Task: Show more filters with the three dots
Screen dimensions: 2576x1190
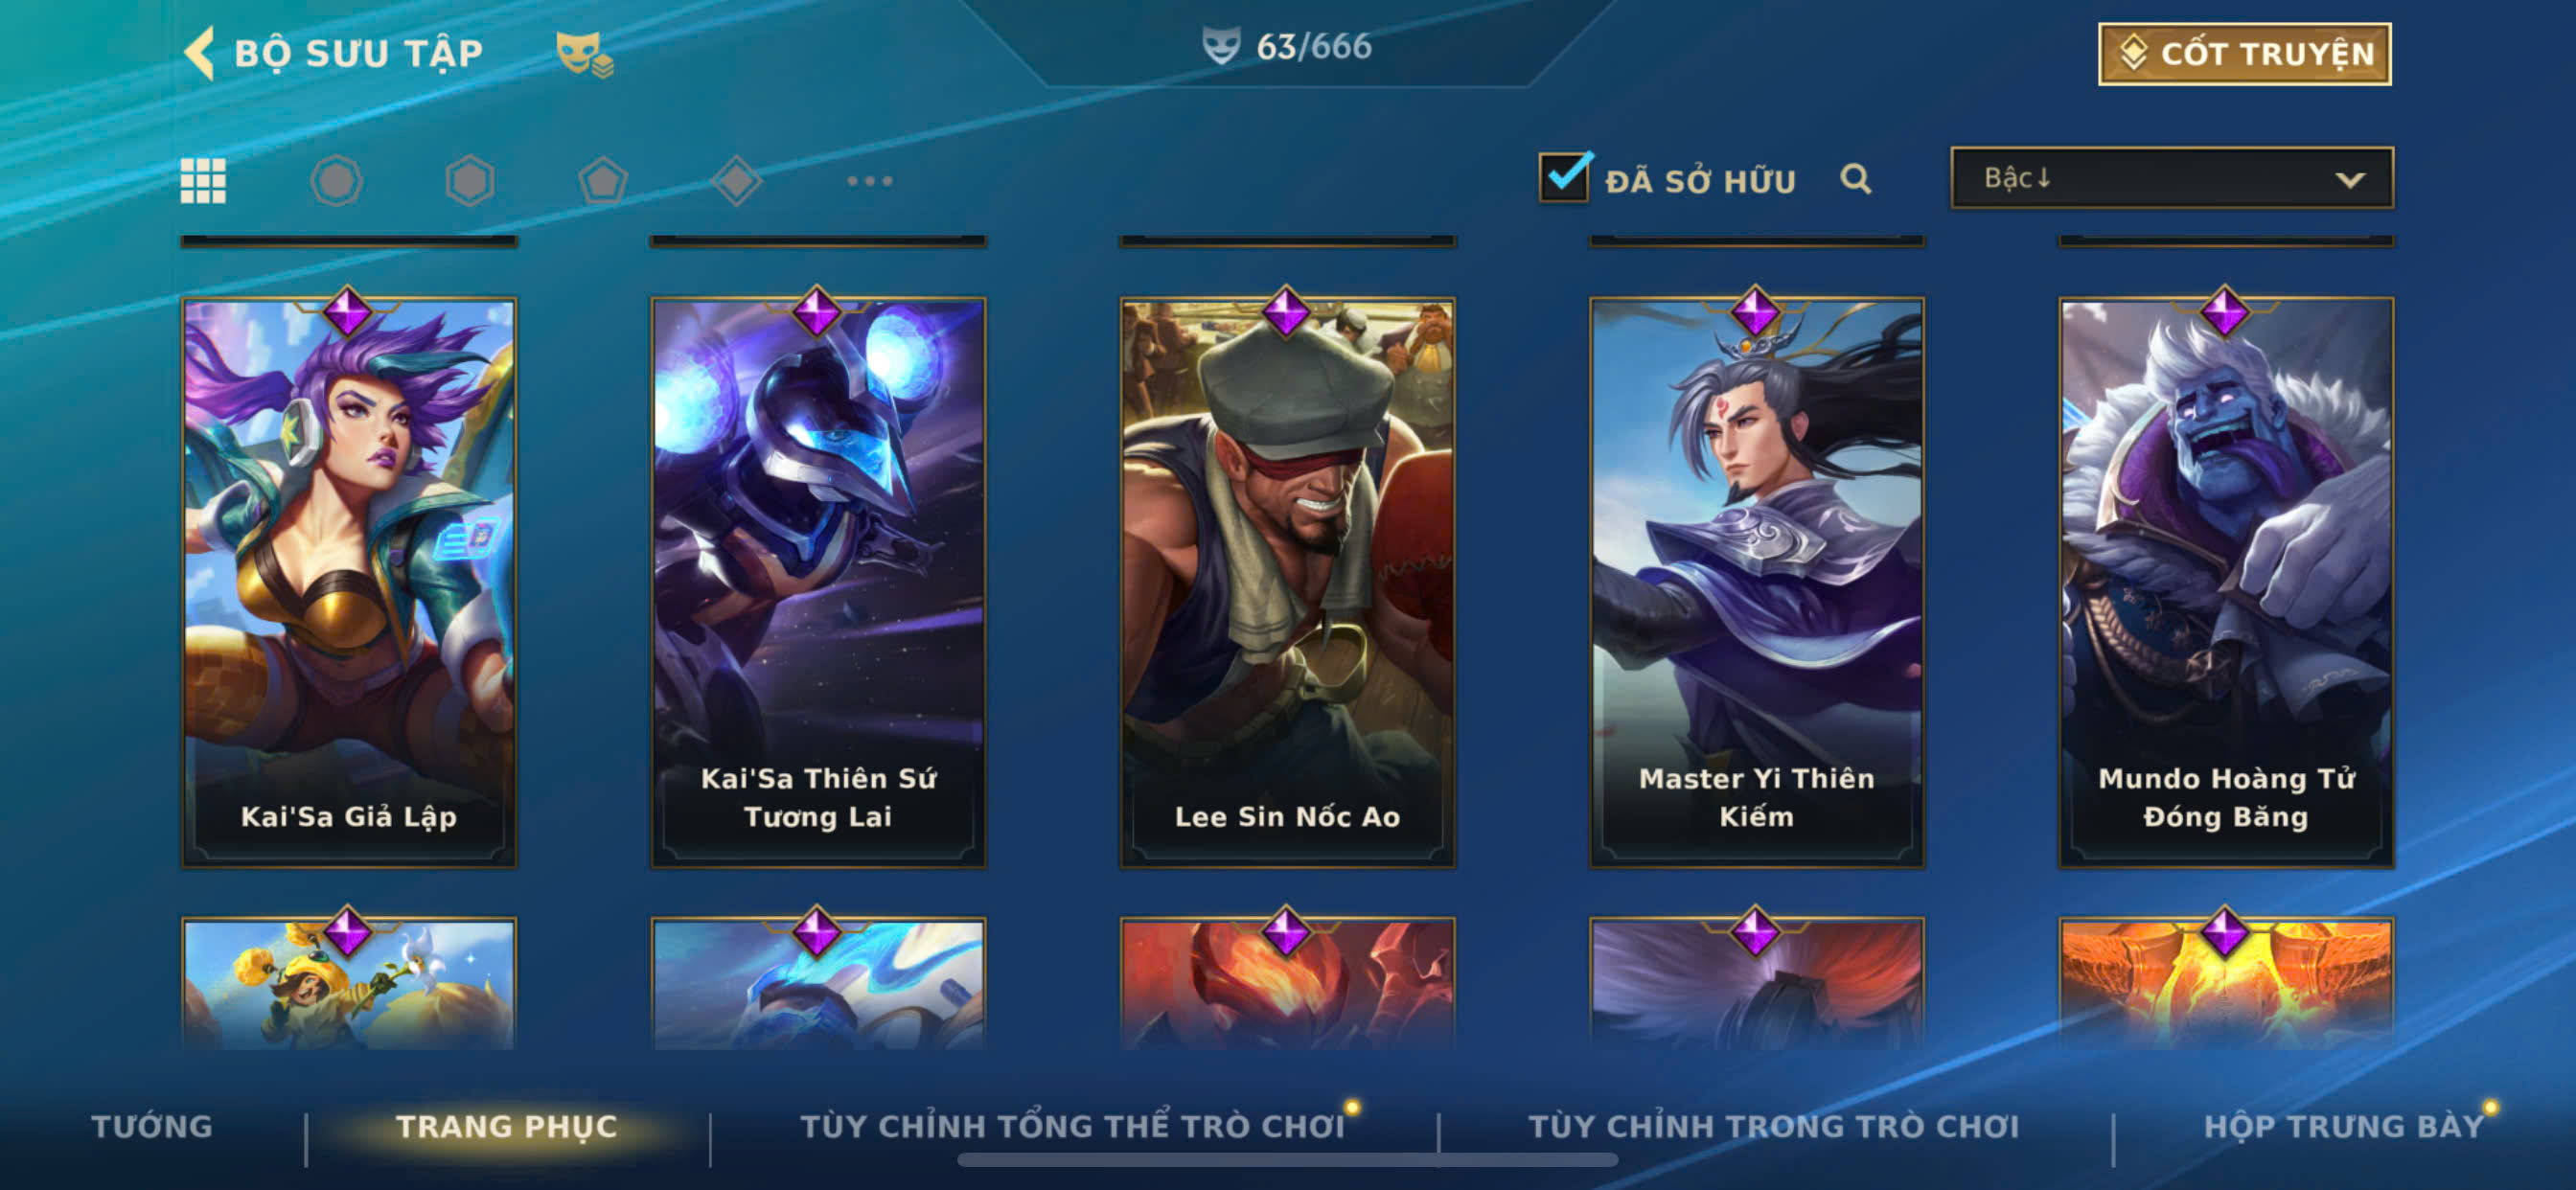Action: click(869, 181)
